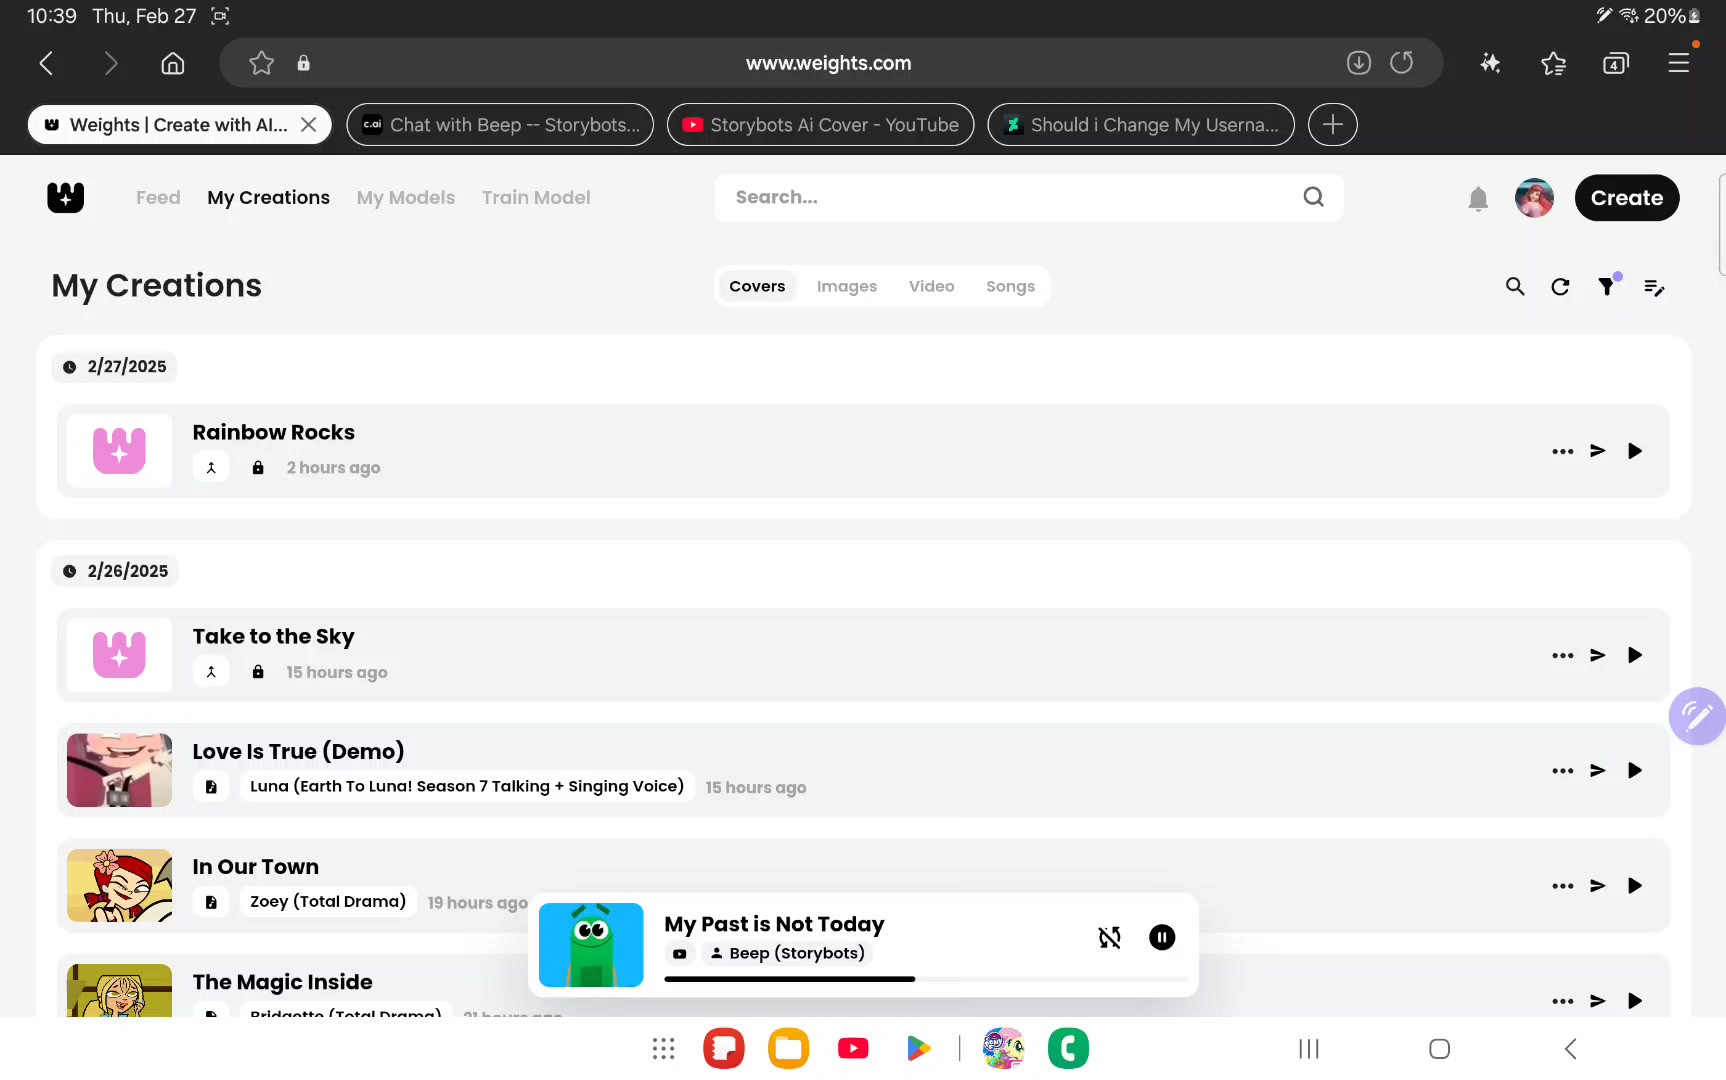Screen dimensions: 1726x1080
Task: Play Rainbow Rocks
Action: tap(1635, 451)
